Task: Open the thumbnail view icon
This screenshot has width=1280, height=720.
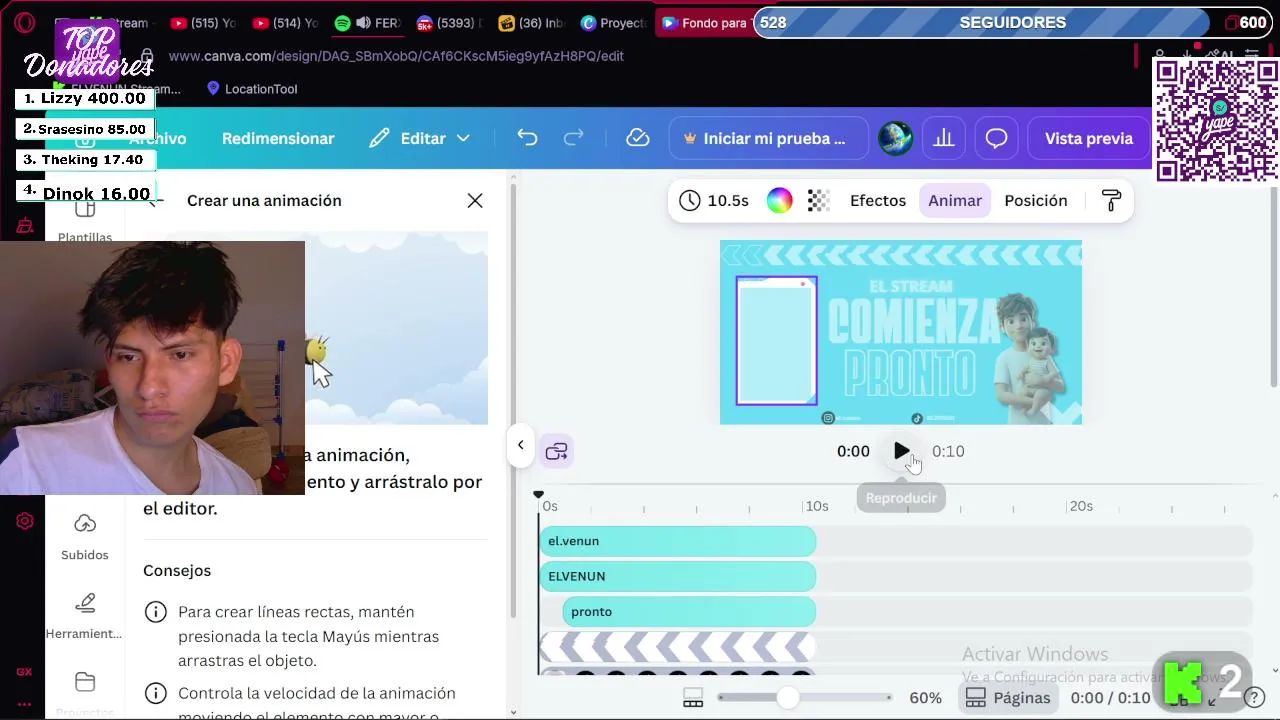Action: pyautogui.click(x=693, y=698)
